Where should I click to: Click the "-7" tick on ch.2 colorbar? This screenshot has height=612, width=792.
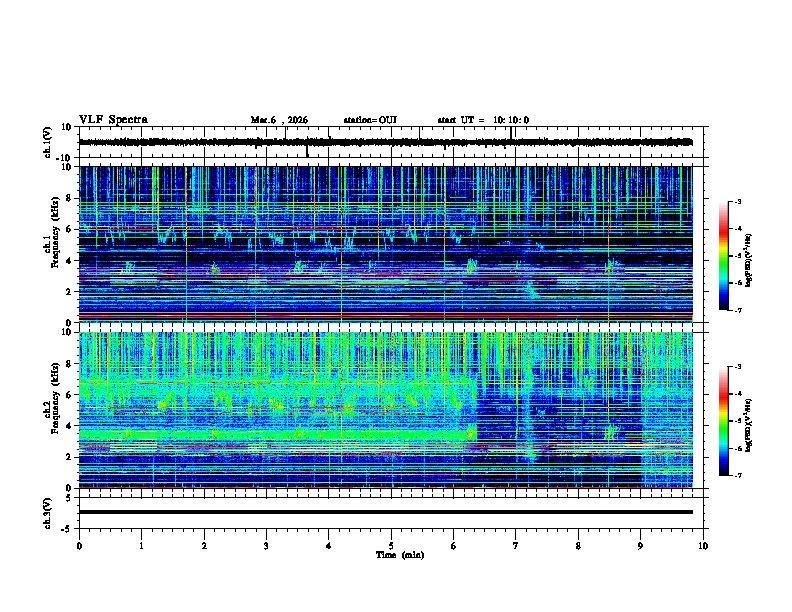tap(737, 475)
